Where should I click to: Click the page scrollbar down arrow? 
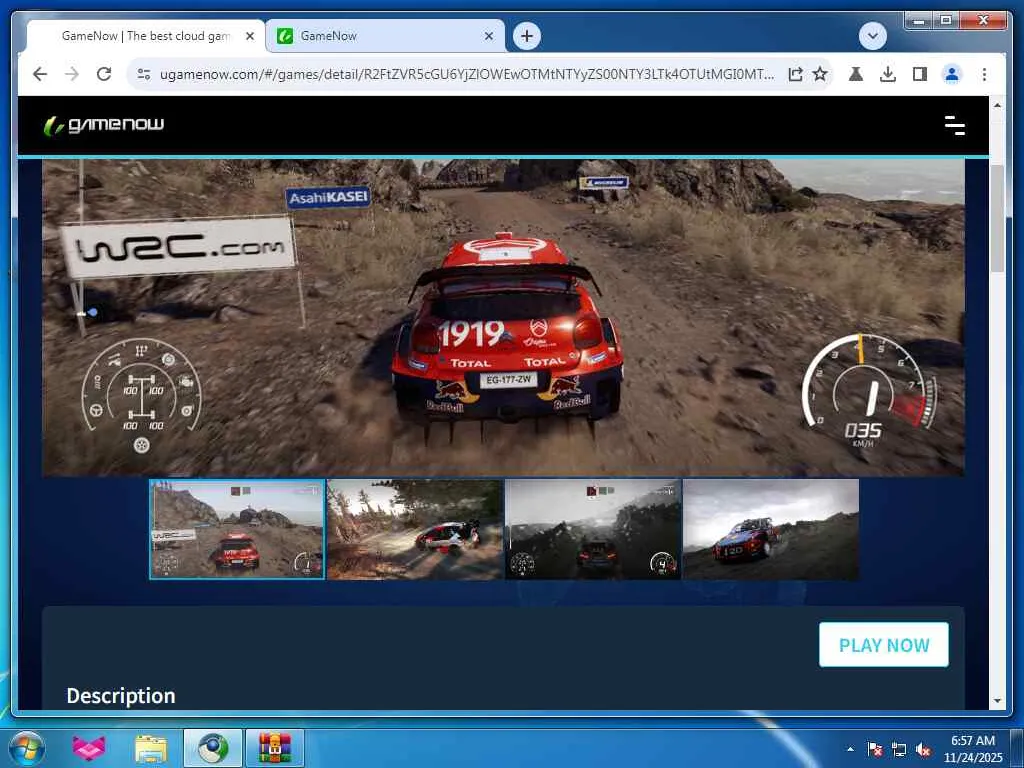997,701
